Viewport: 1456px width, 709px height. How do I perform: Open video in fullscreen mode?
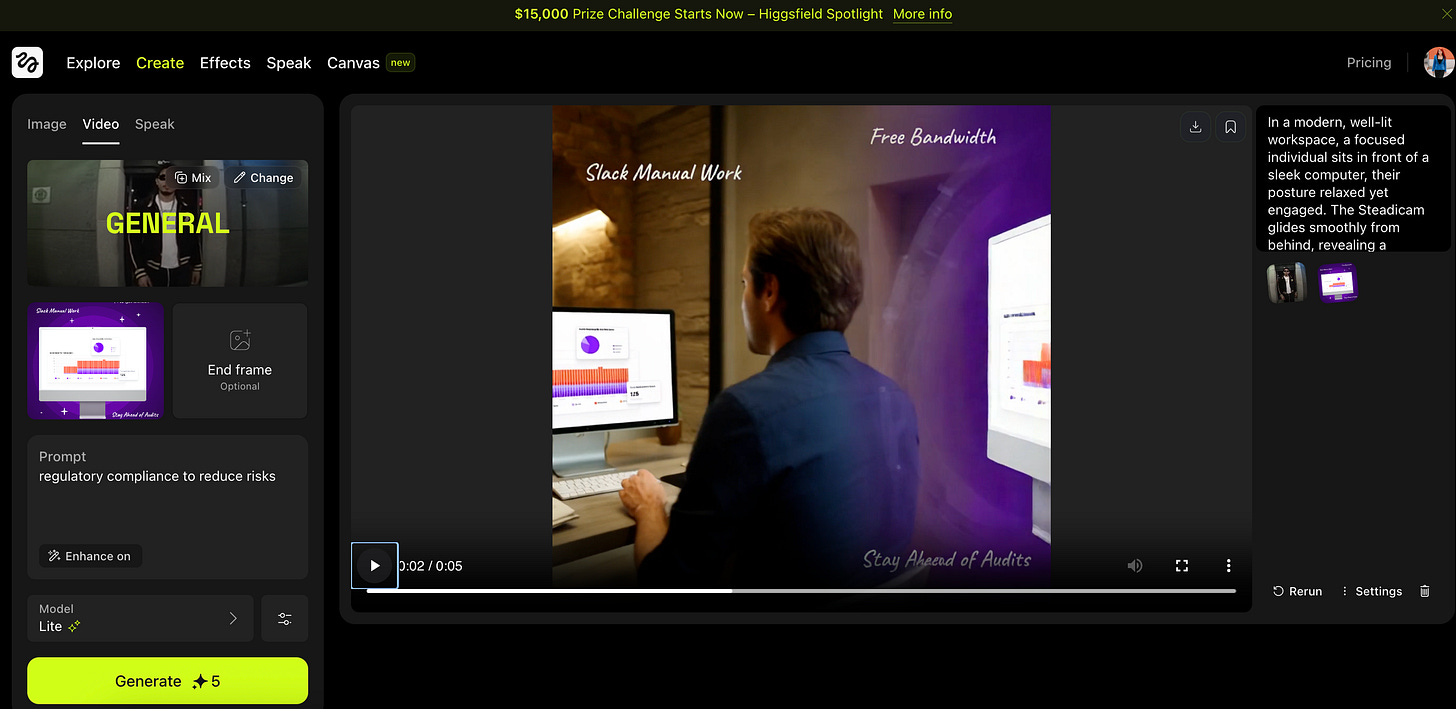[1182, 566]
